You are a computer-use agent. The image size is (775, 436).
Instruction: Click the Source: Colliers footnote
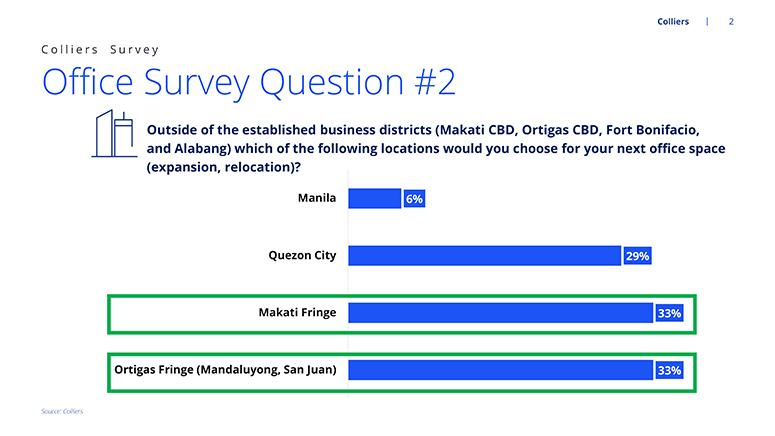[x=62, y=411]
